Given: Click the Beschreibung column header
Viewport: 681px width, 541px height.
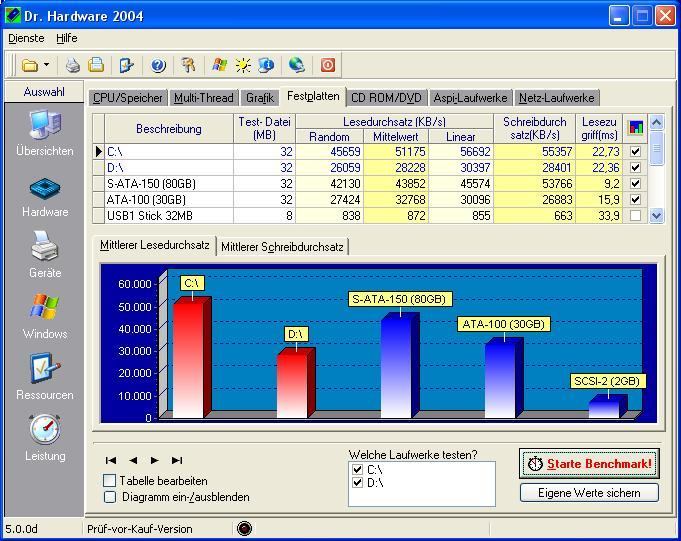Looking at the screenshot, I should (169, 129).
